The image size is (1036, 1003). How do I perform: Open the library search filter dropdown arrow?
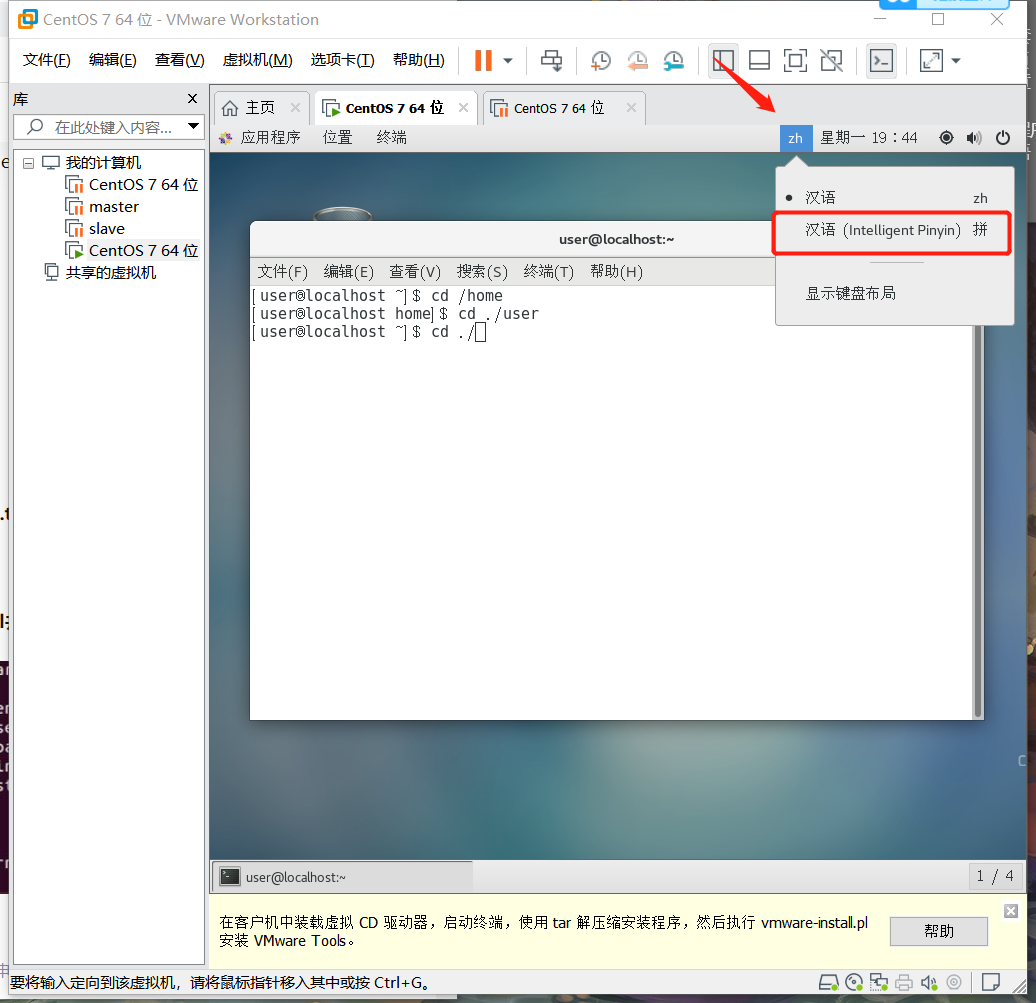pyautogui.click(x=194, y=126)
